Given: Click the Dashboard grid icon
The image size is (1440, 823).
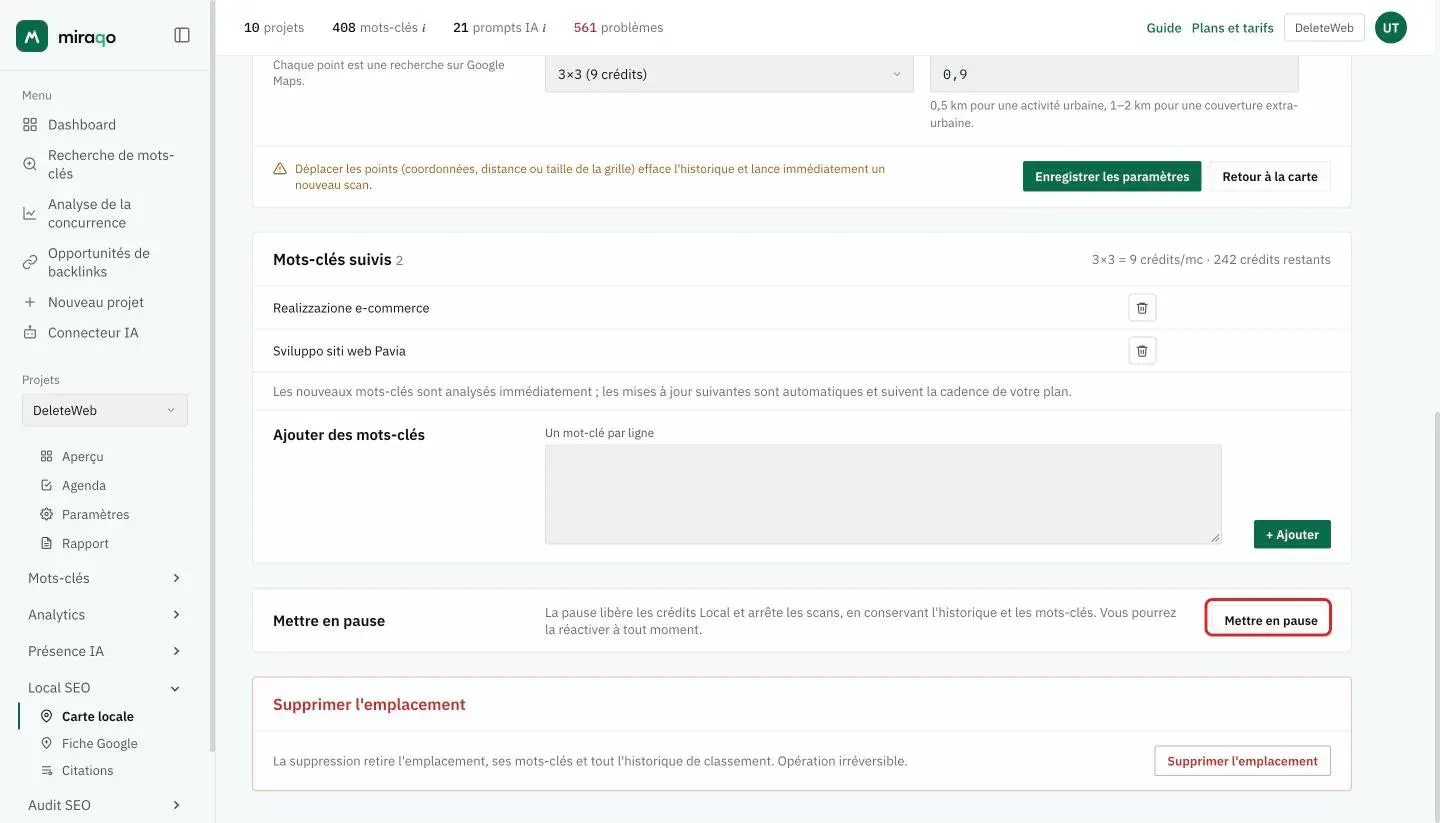Looking at the screenshot, I should 30,125.
